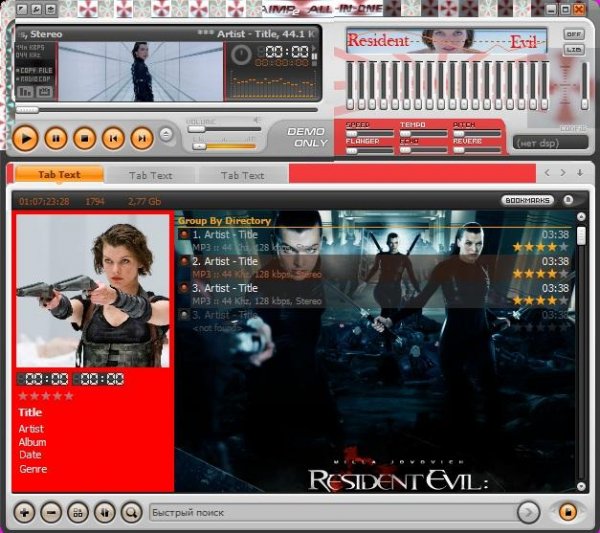Adjust the orange balance slider
The height and width of the screenshot is (533, 600).
click(x=224, y=146)
